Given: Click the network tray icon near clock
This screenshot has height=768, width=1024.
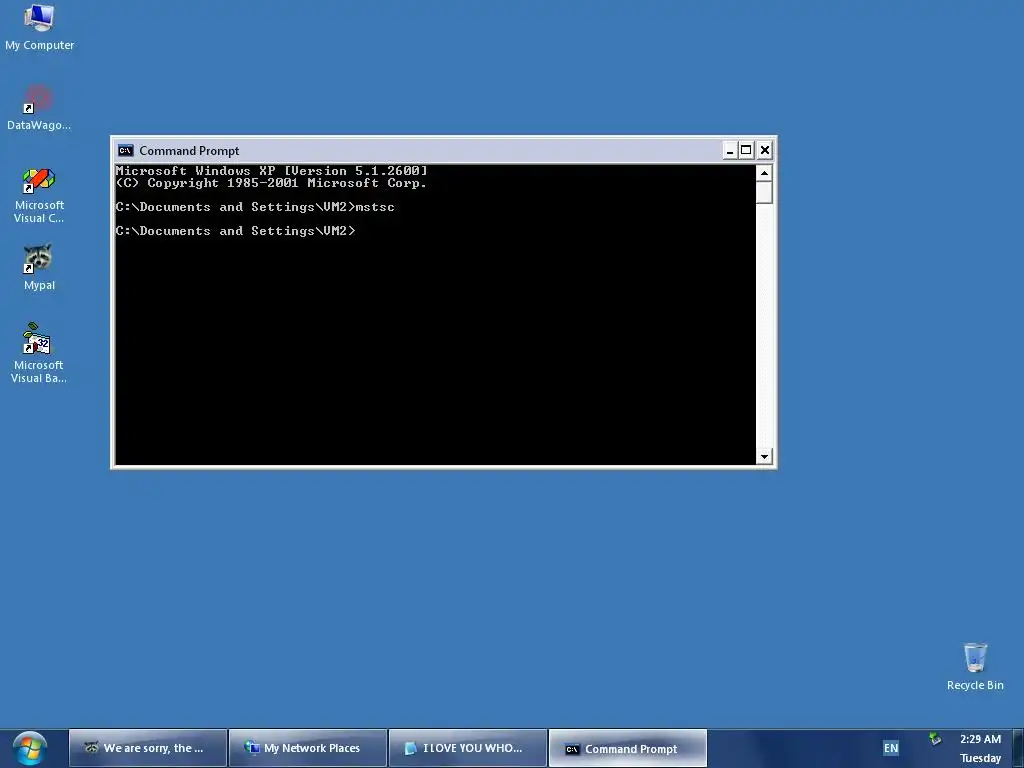Looking at the screenshot, I should [x=935, y=739].
